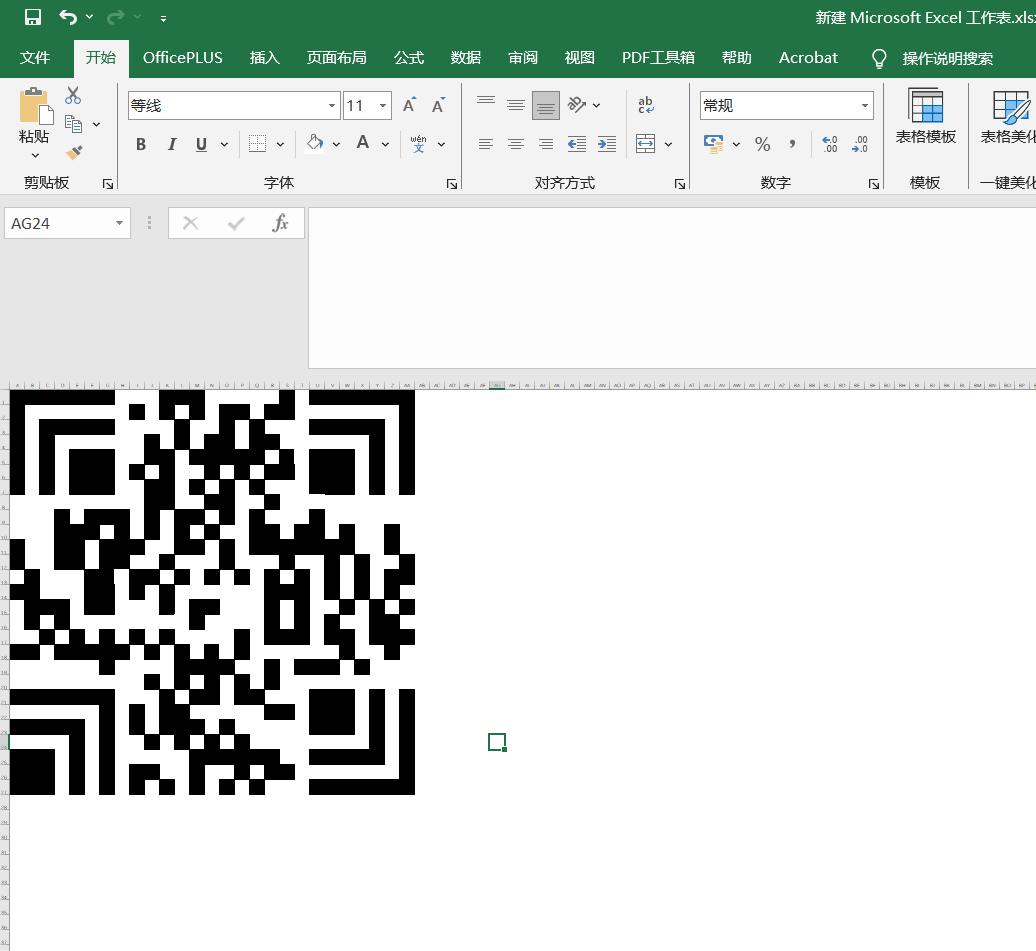Open fill color palette dropdown

(336, 144)
